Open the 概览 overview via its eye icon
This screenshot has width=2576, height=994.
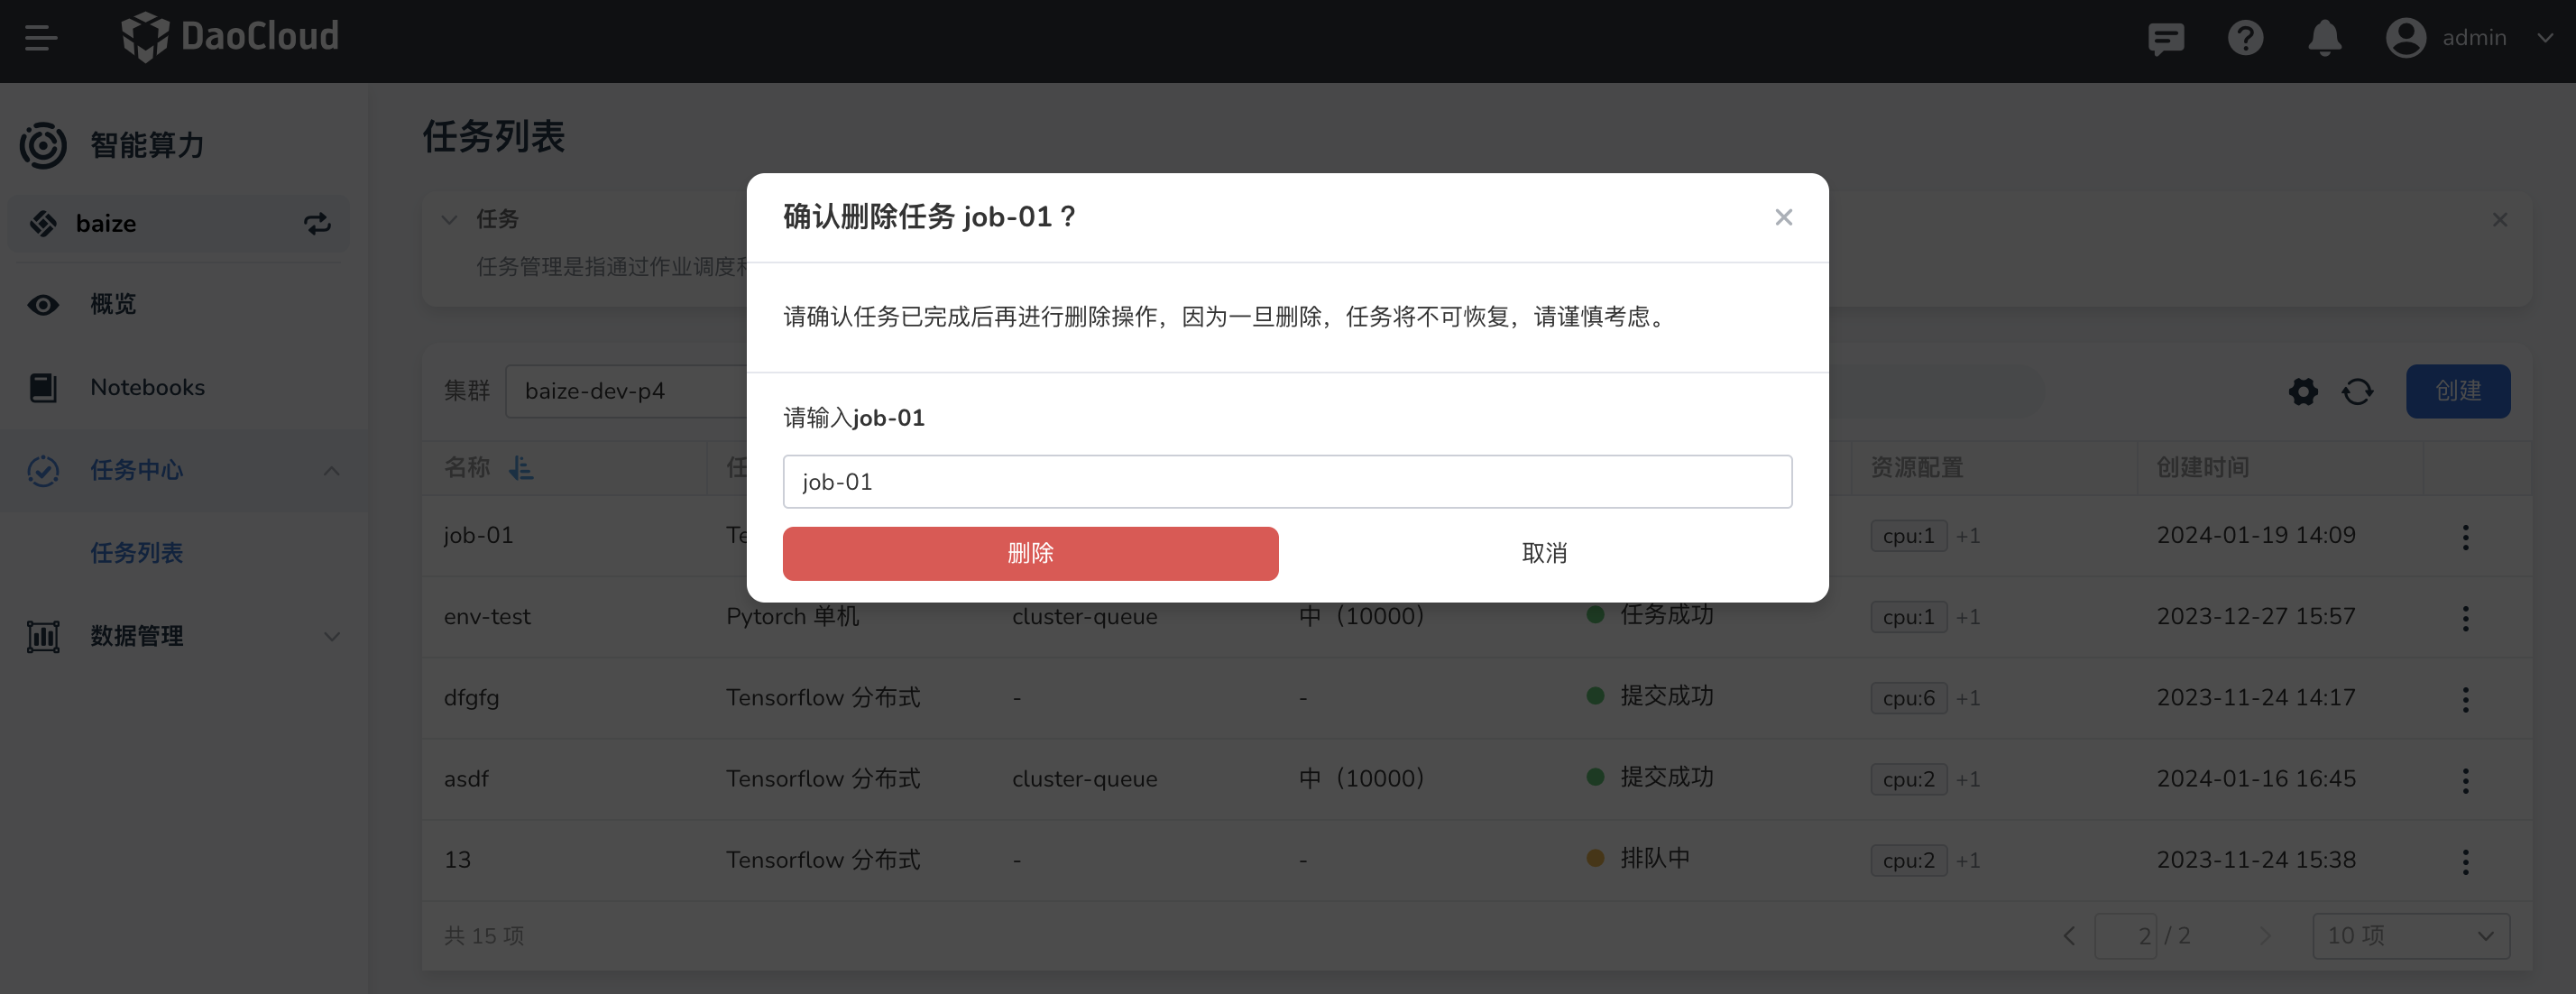[x=43, y=304]
